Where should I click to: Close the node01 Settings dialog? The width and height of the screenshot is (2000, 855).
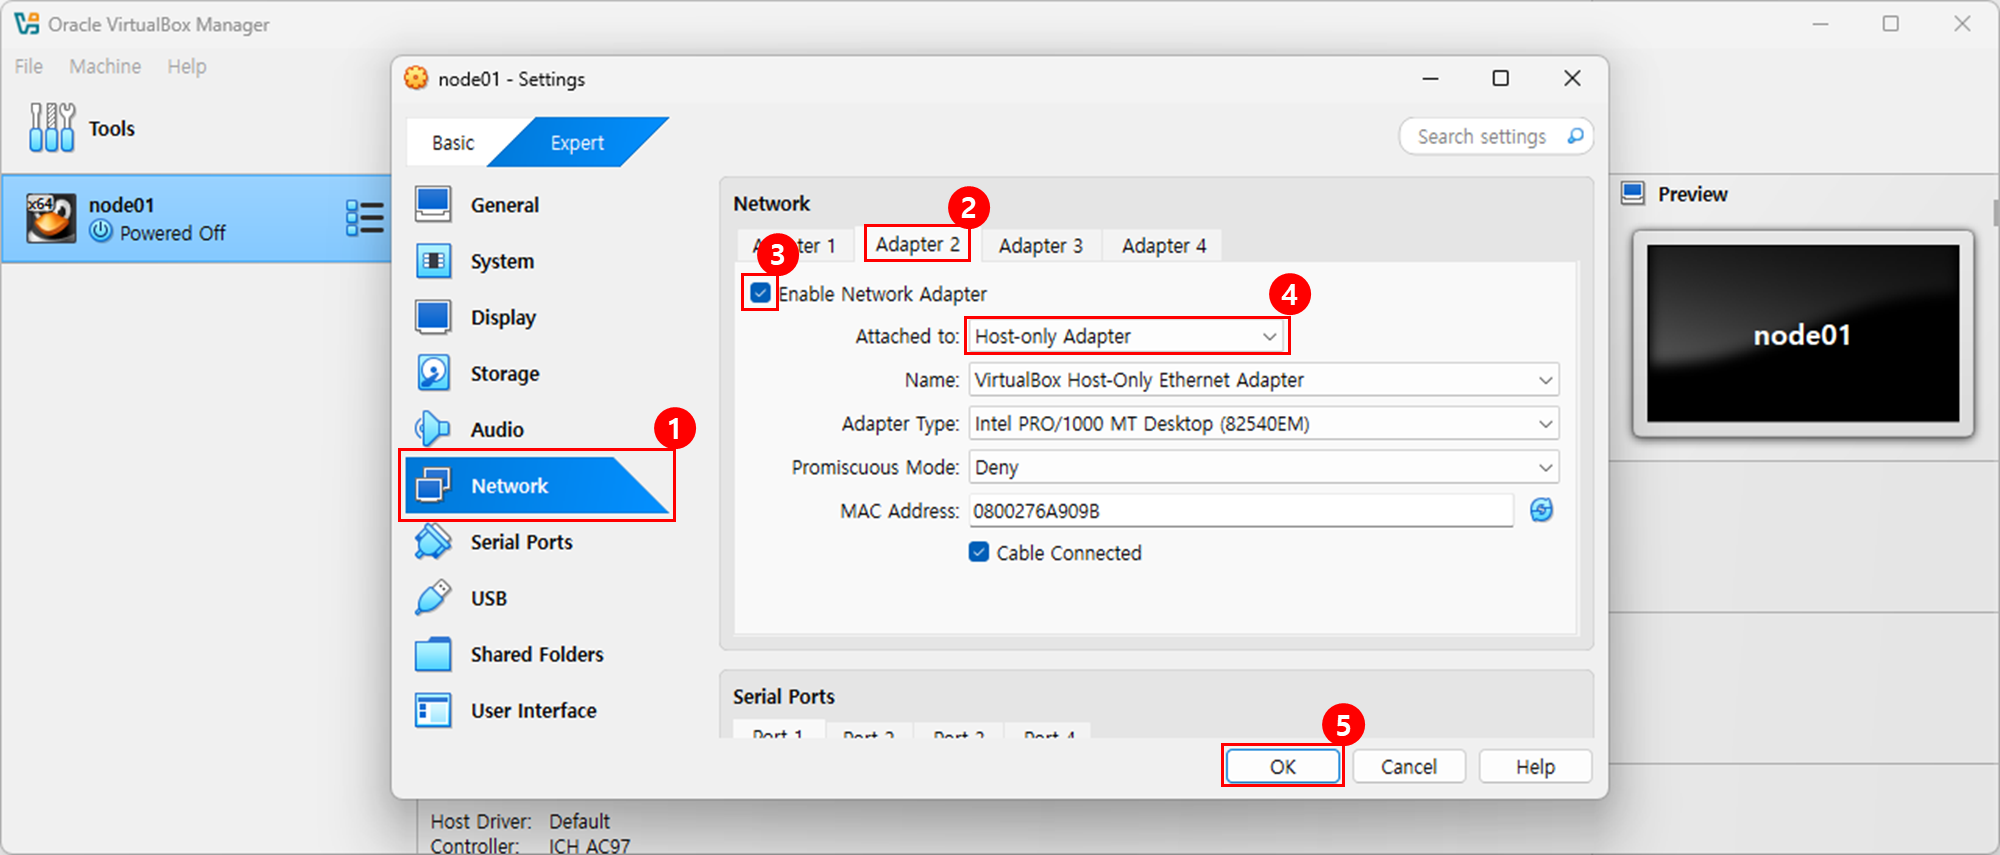point(1572,78)
